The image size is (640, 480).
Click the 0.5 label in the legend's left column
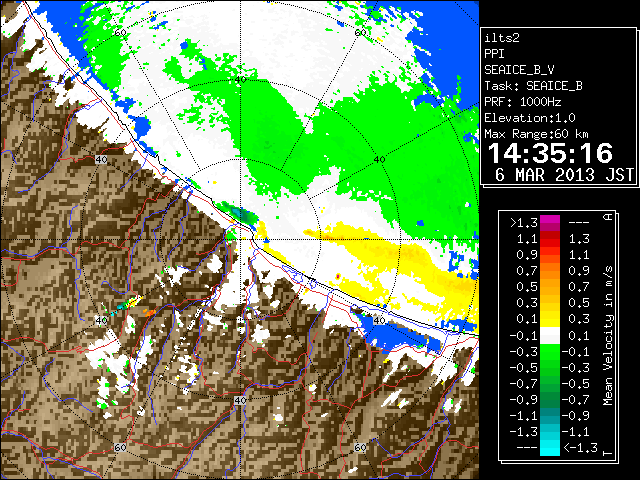pyautogui.click(x=527, y=287)
